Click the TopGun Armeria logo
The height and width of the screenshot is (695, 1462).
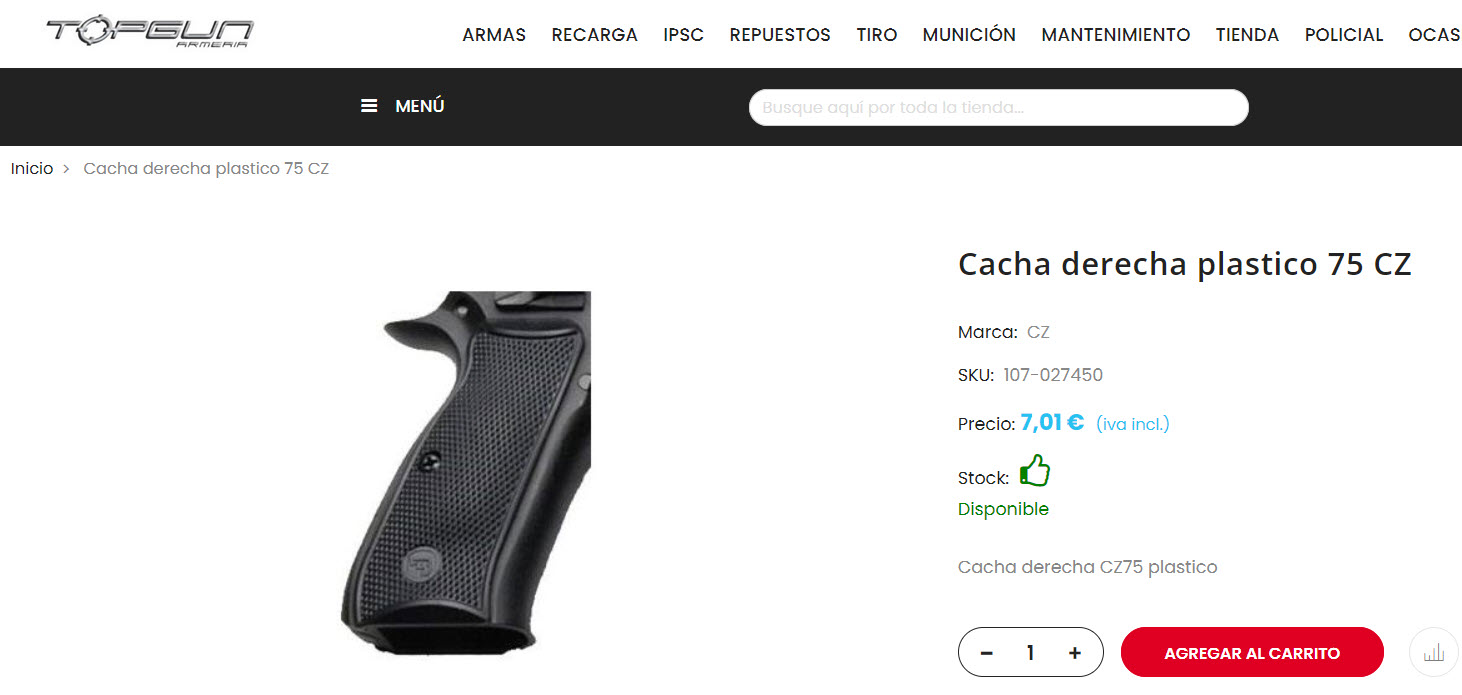tap(149, 32)
